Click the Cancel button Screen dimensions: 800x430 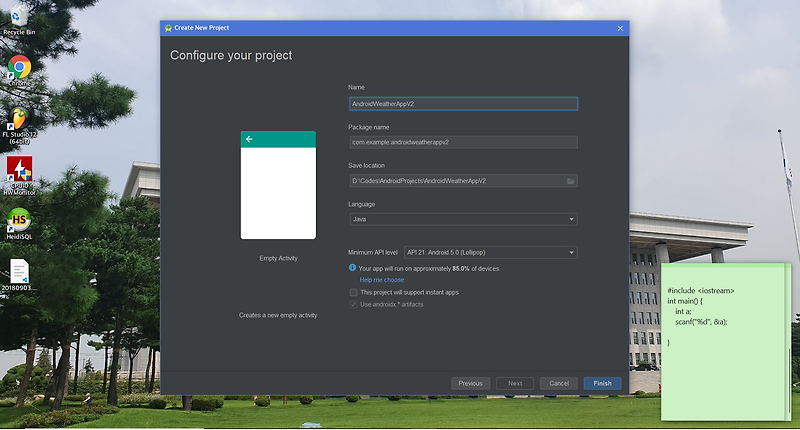coord(559,384)
